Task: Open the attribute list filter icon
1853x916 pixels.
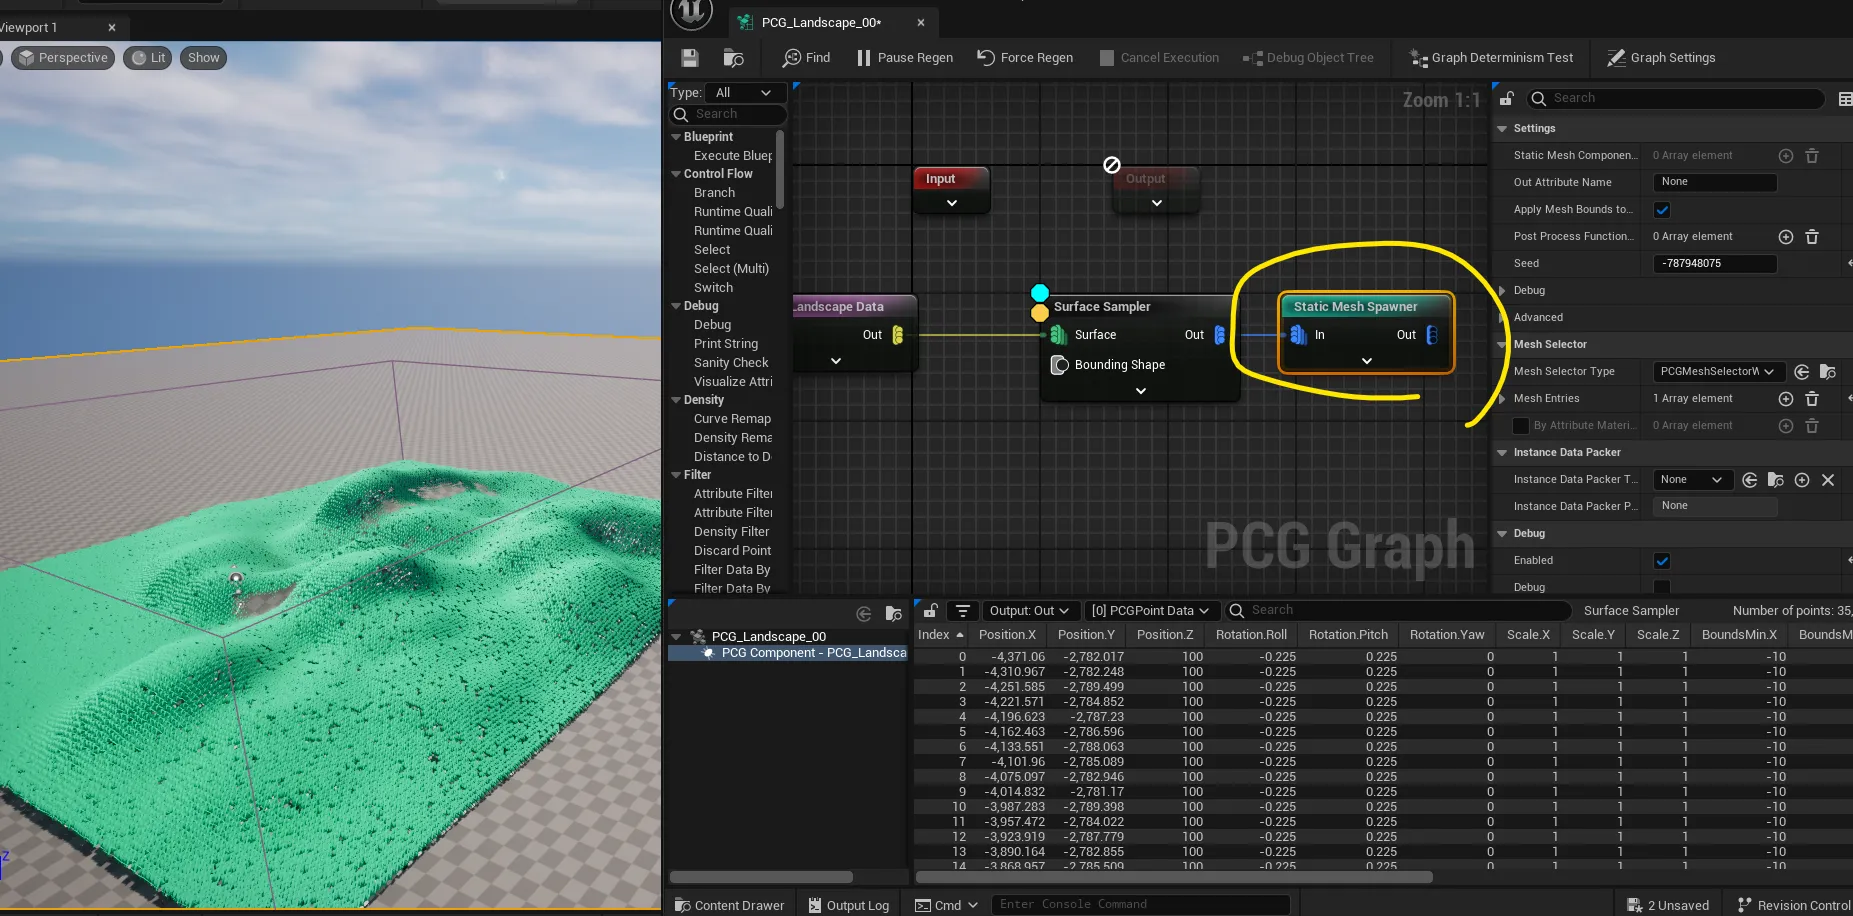Action: [963, 611]
